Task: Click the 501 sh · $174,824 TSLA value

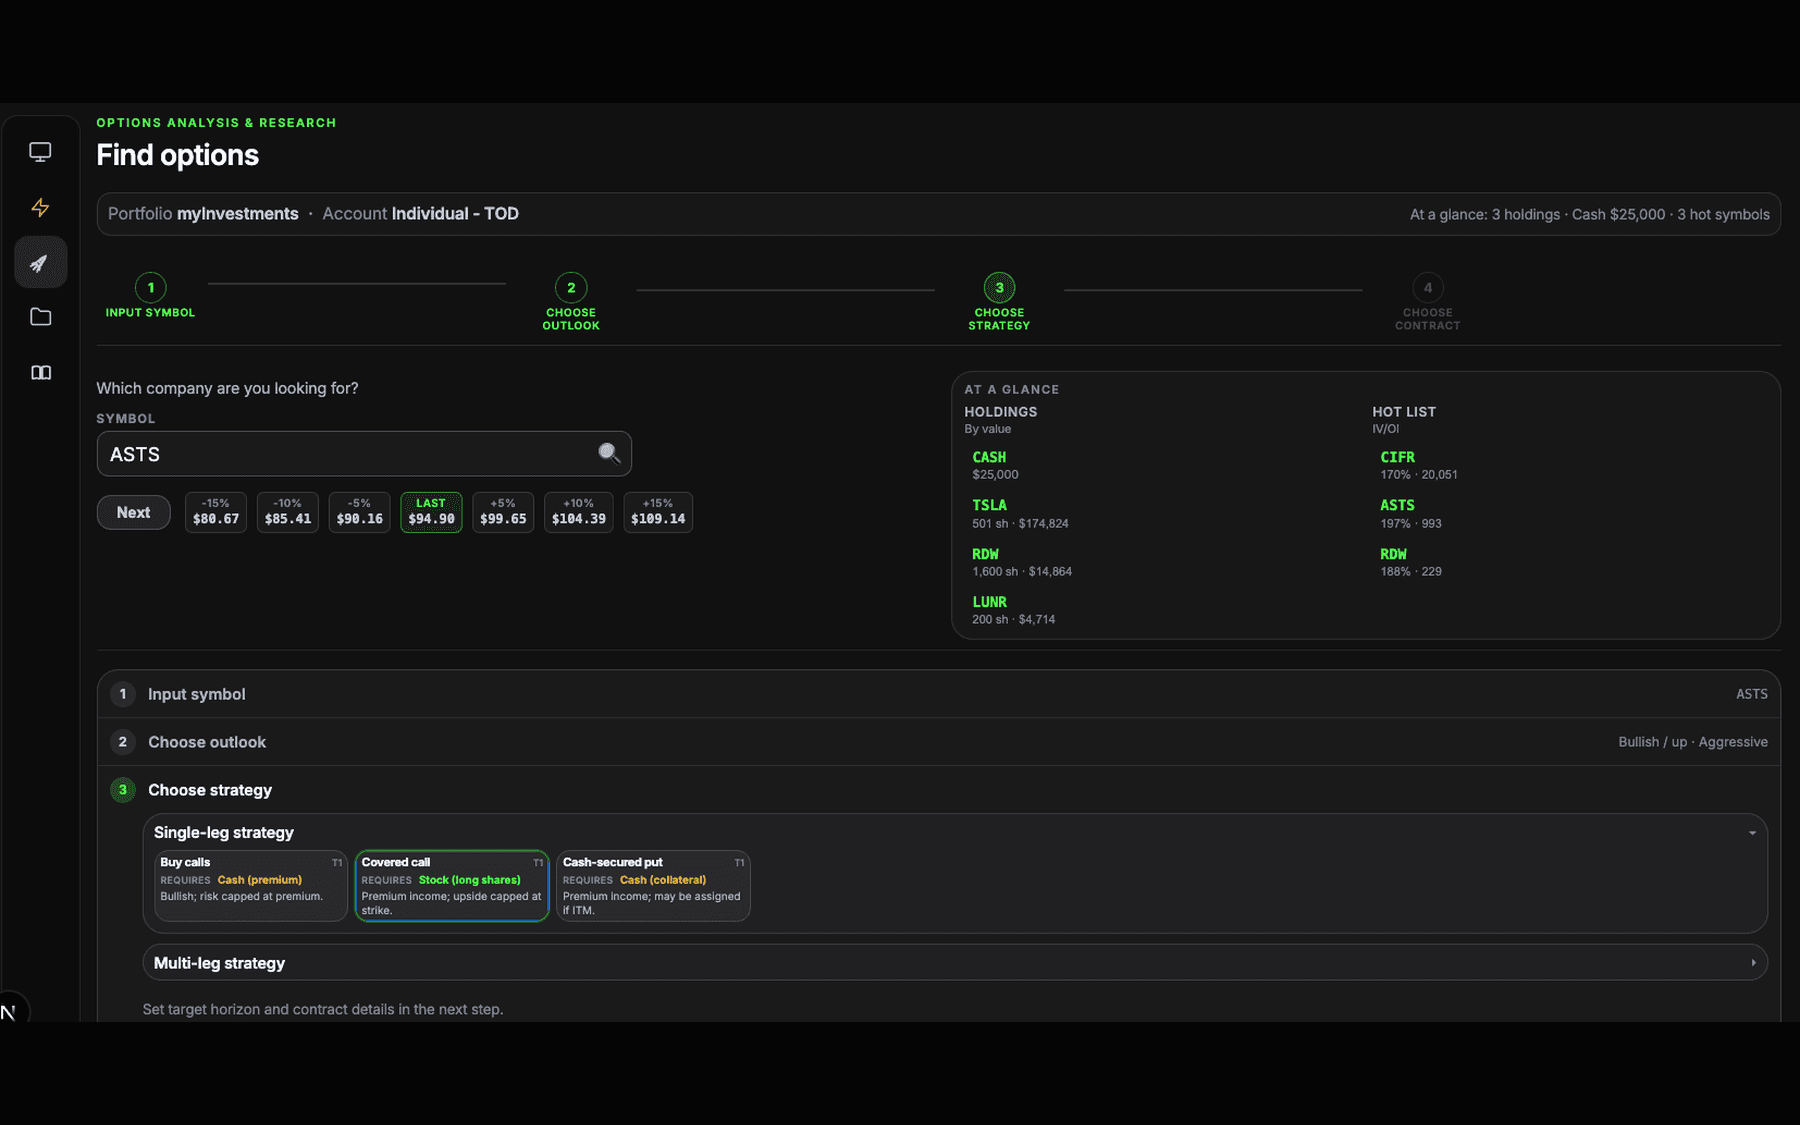Action: tap(1020, 524)
